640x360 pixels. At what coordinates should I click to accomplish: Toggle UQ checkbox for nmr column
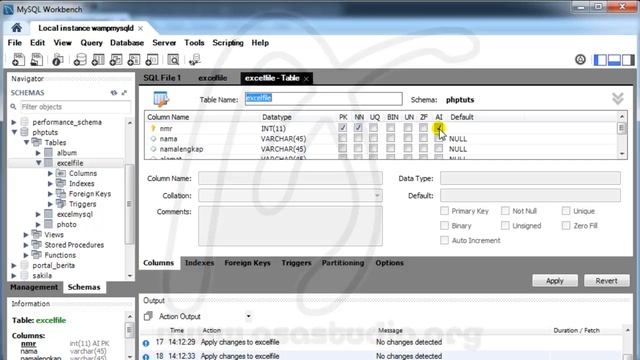click(373, 128)
